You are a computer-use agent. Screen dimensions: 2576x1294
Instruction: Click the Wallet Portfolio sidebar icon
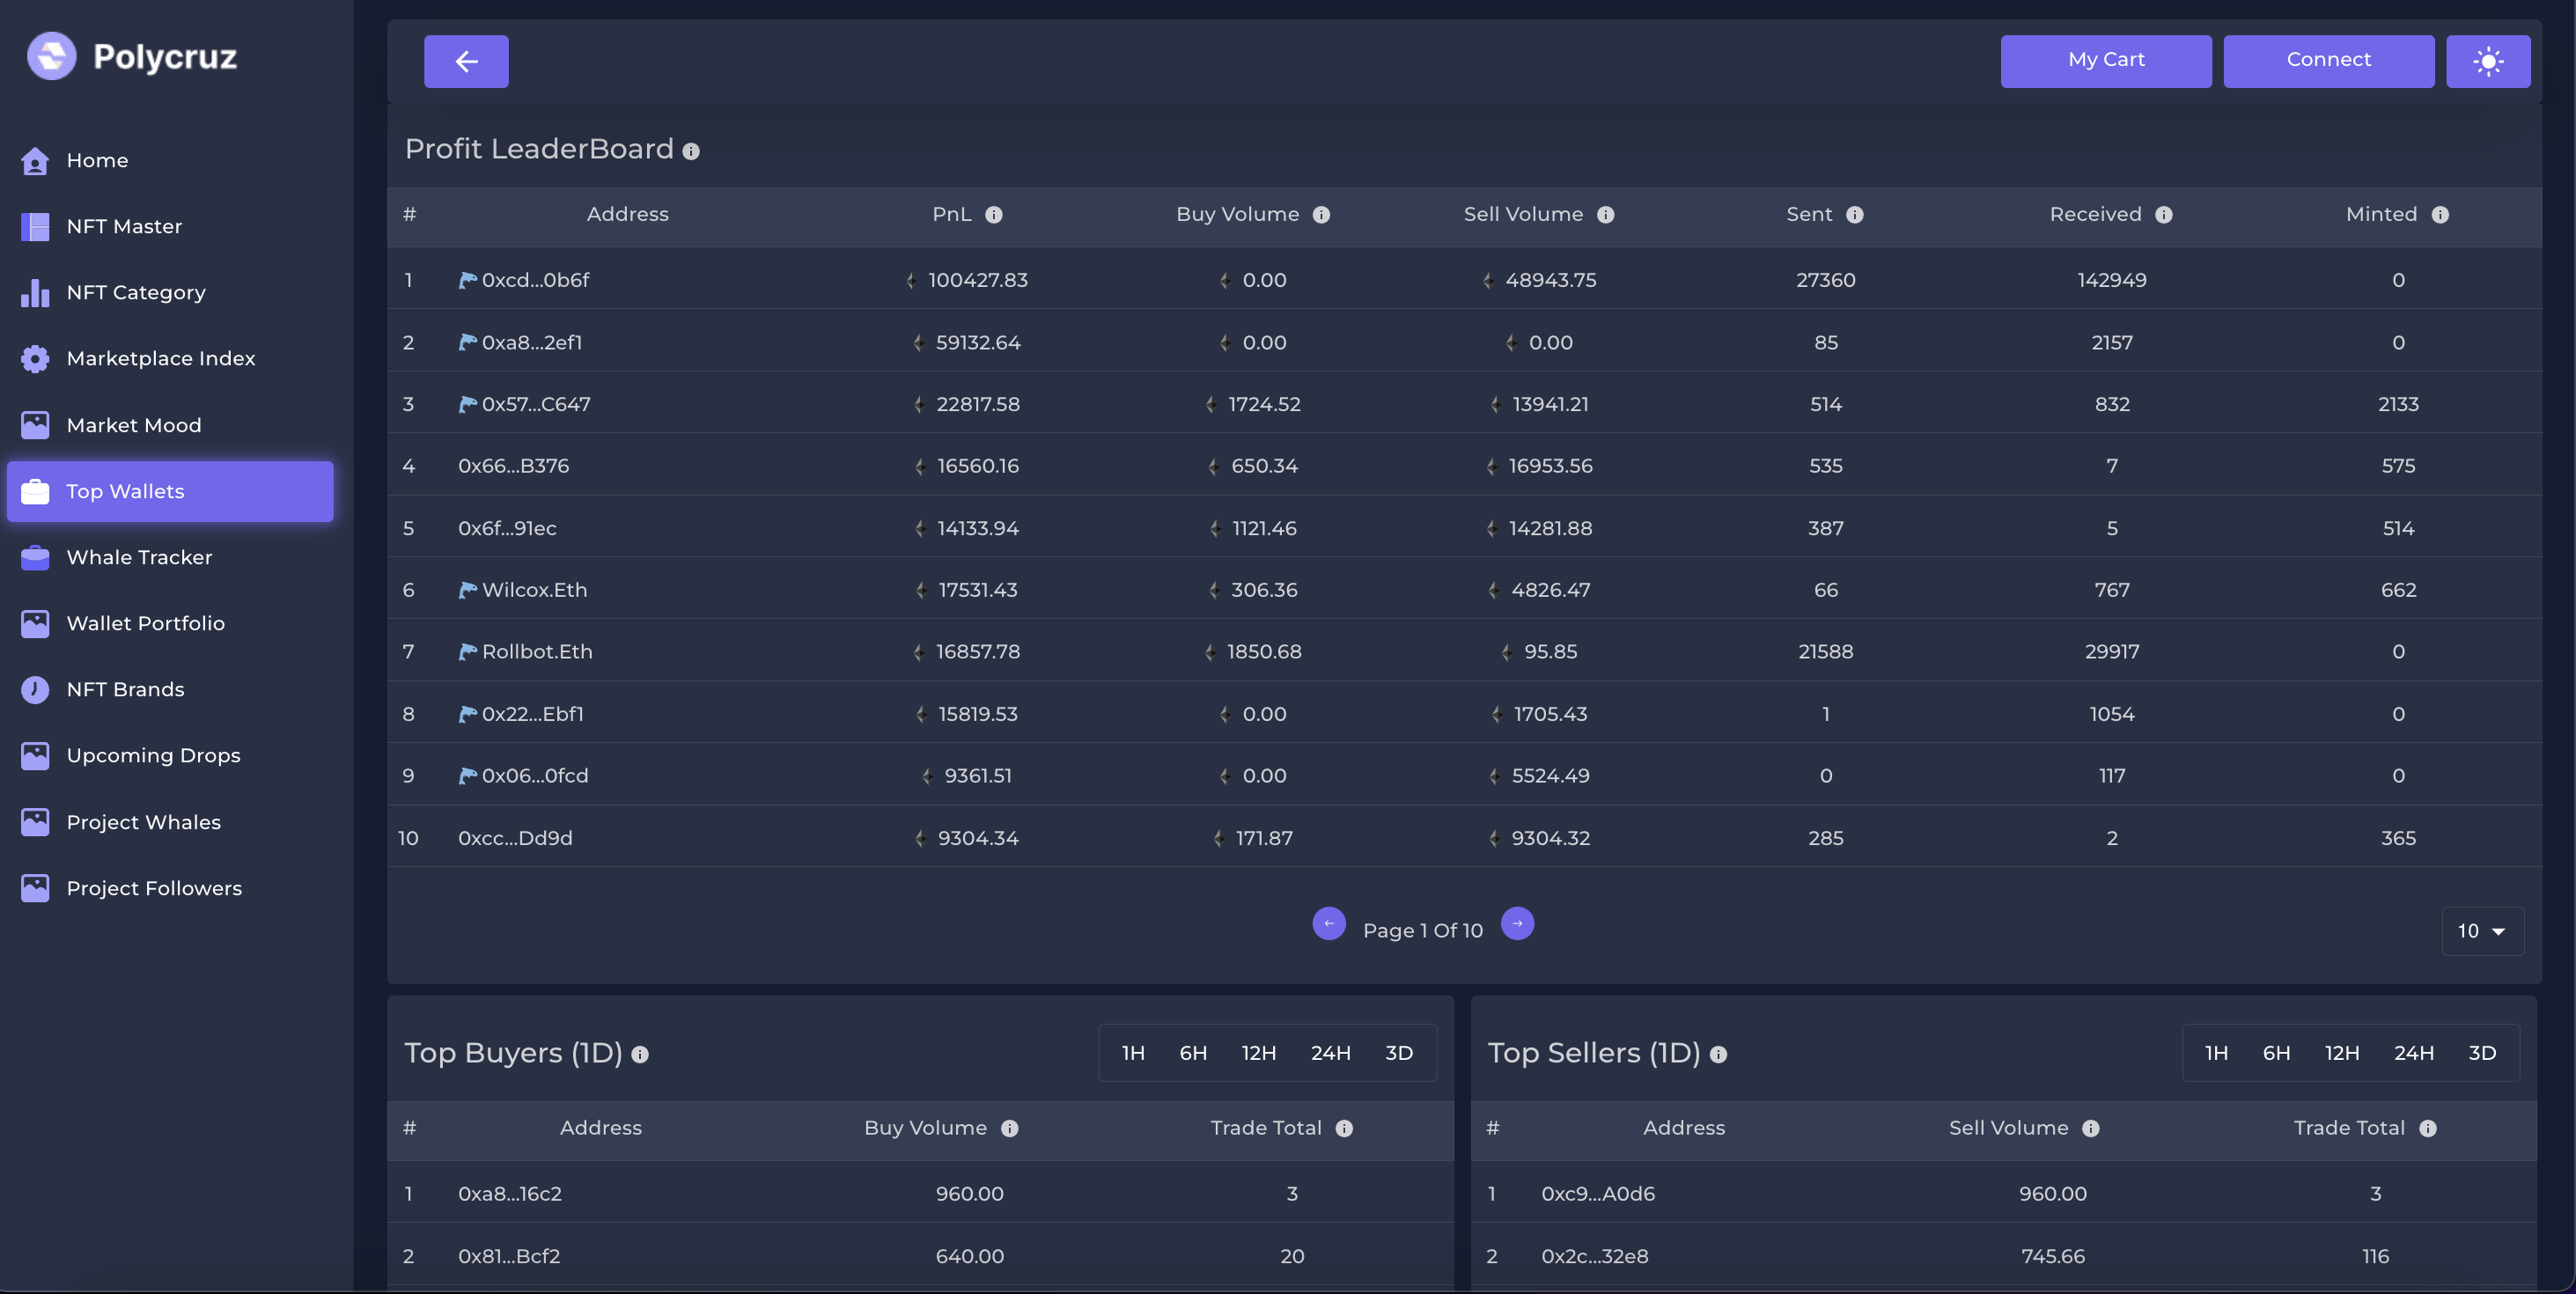click(35, 623)
